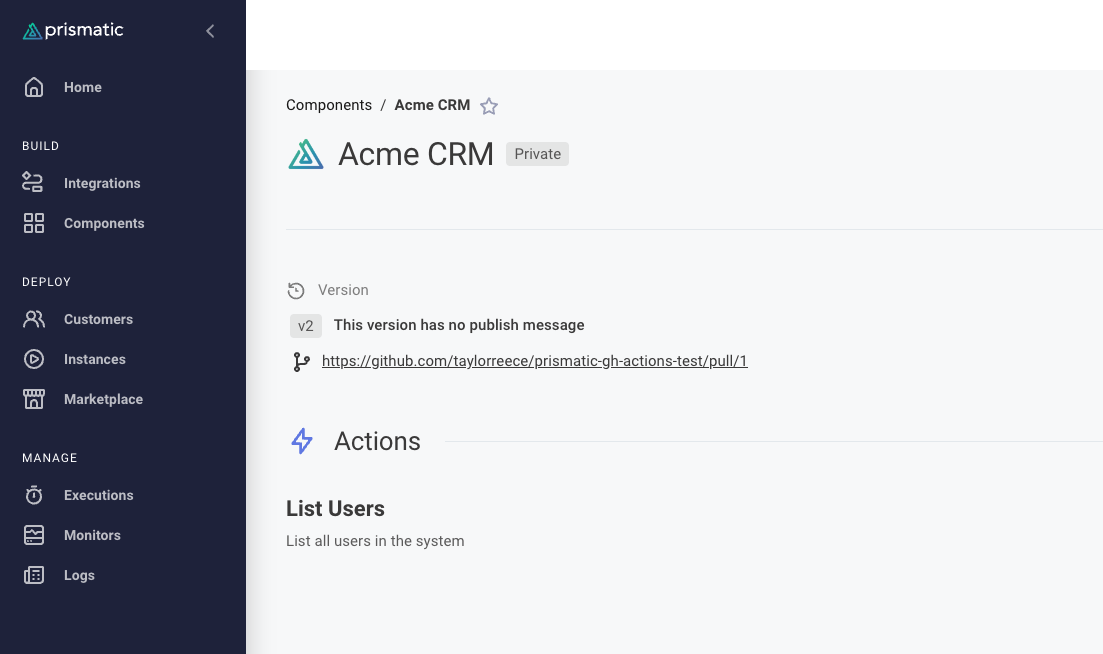Select Marketplace label in the sidebar
Screen dimensions: 1103x654
103,399
